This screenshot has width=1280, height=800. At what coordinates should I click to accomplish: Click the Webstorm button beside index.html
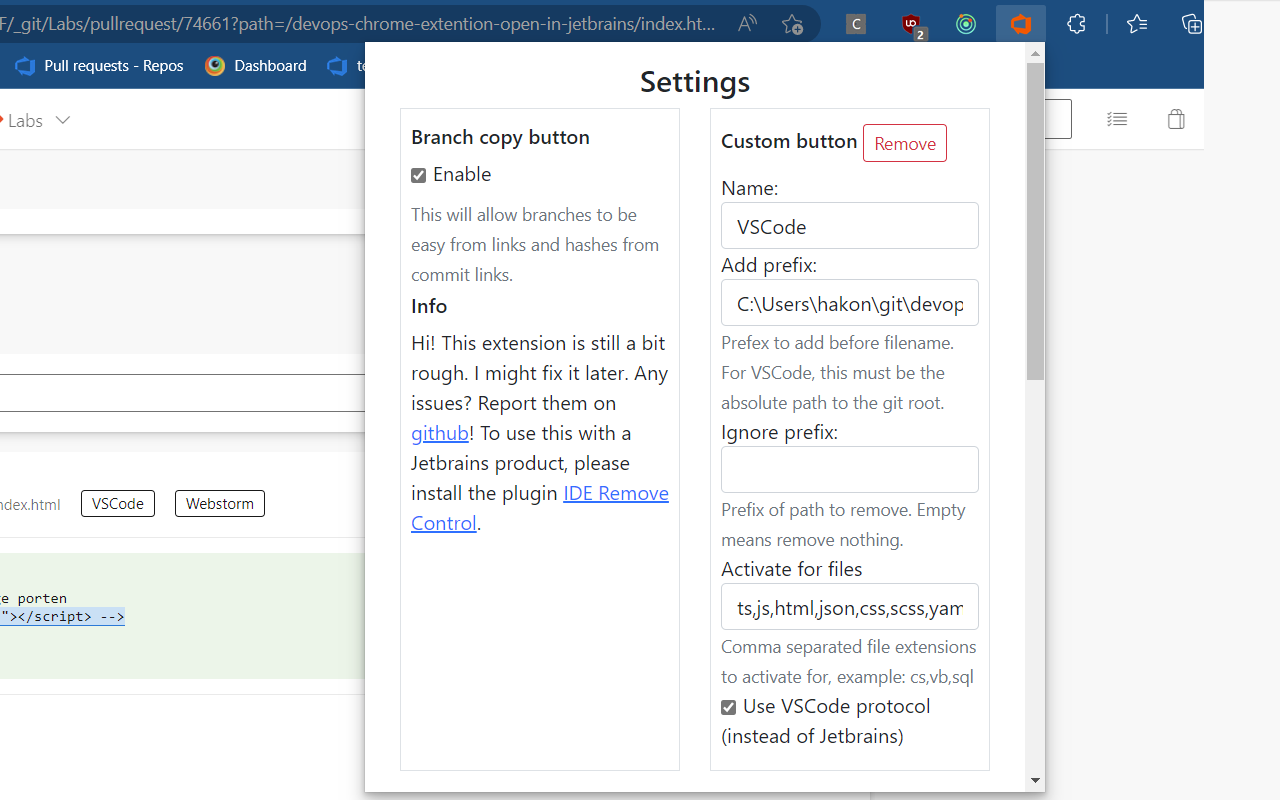(x=220, y=503)
